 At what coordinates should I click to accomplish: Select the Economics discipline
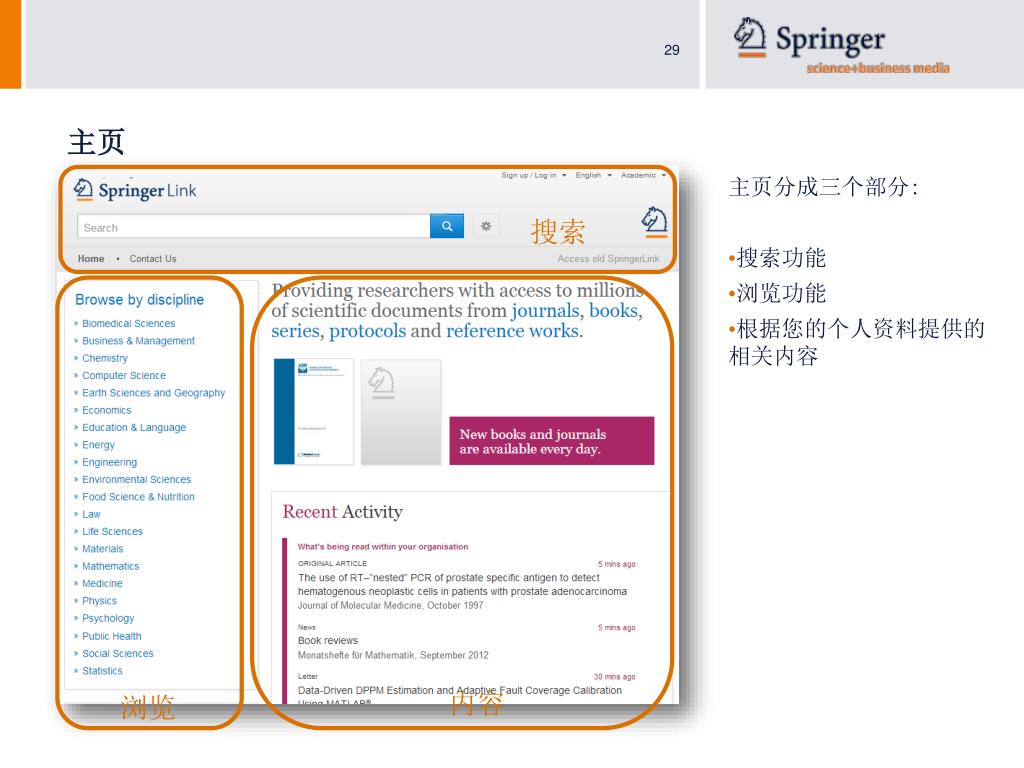point(106,410)
